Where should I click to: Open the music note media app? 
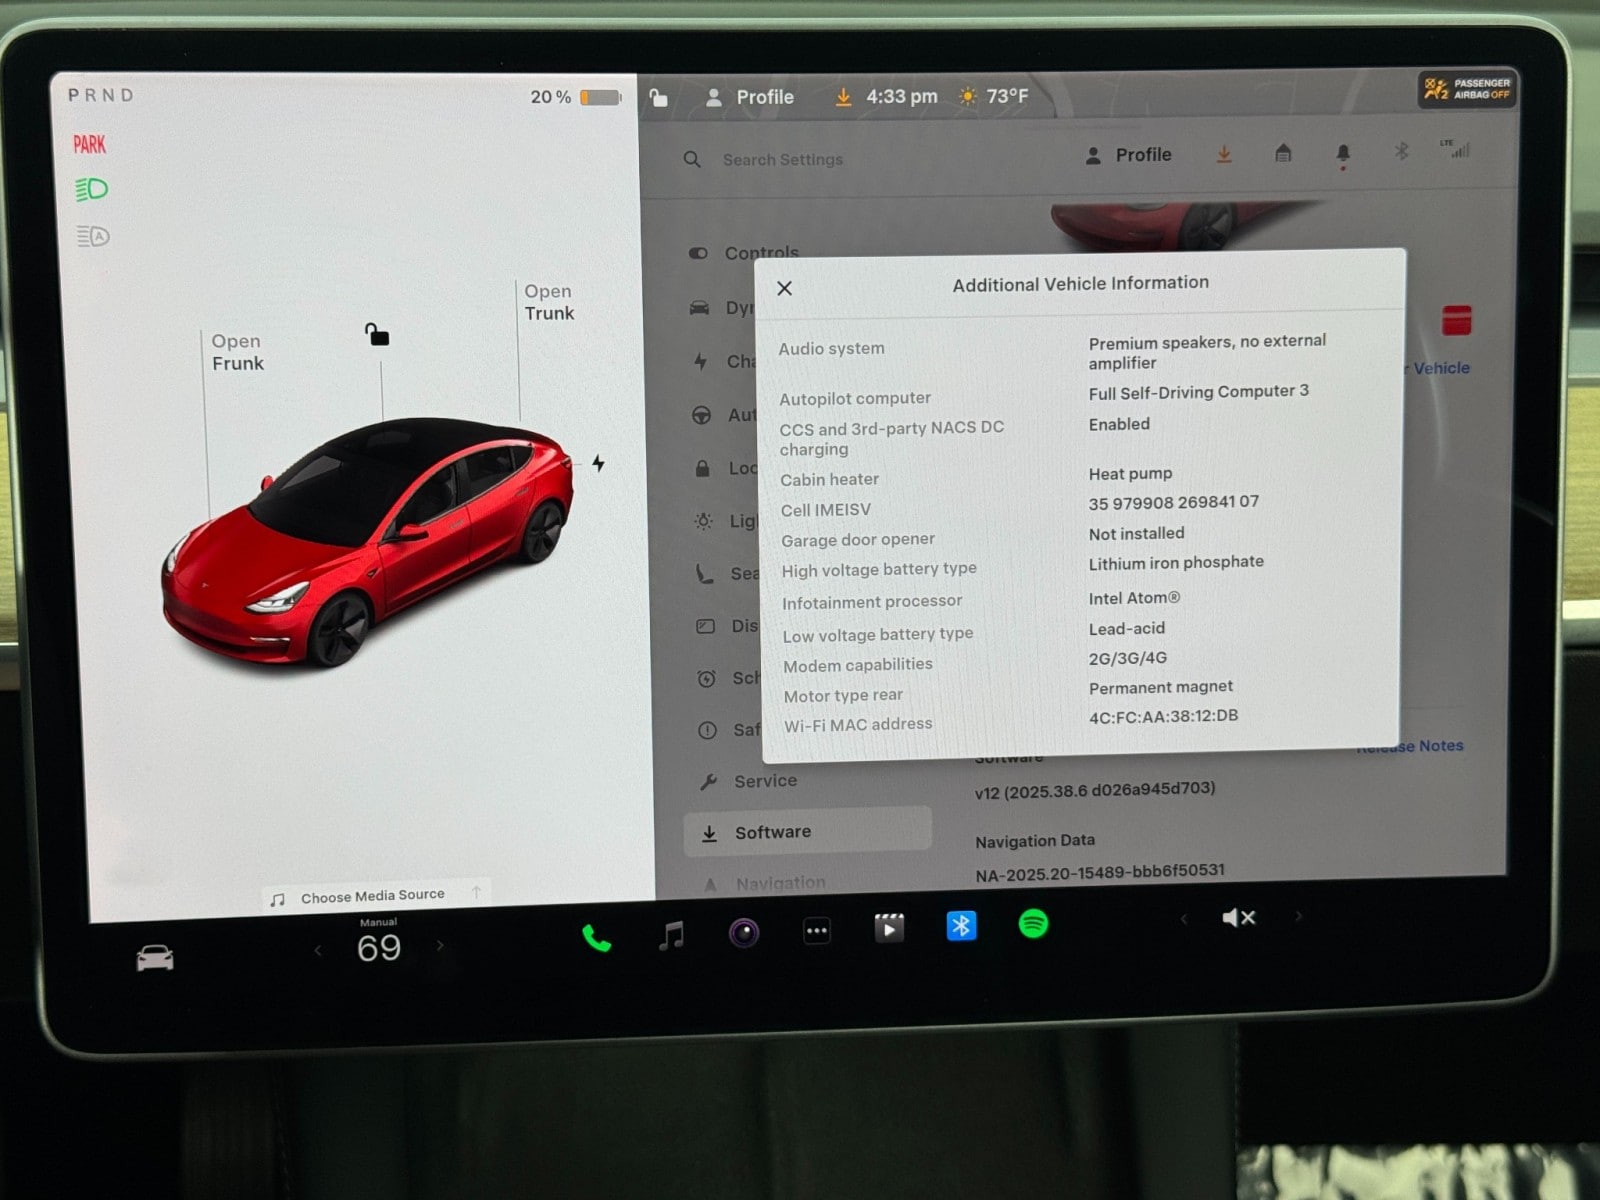click(x=671, y=936)
